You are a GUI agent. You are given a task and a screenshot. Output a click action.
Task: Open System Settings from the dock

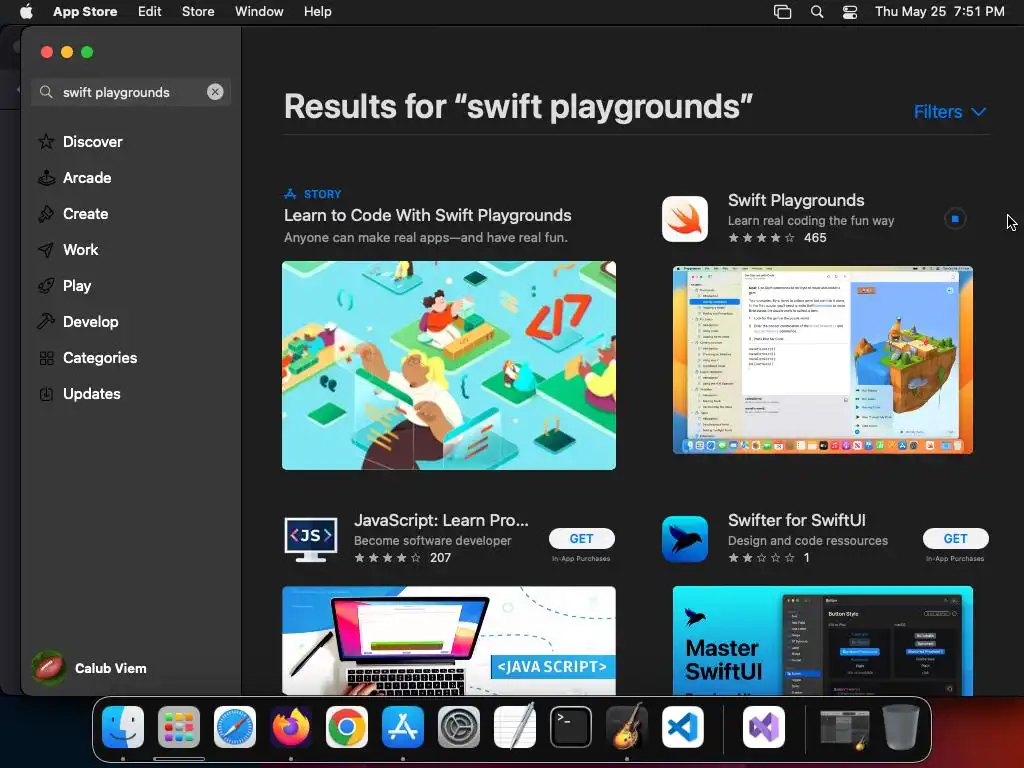pyautogui.click(x=458, y=727)
